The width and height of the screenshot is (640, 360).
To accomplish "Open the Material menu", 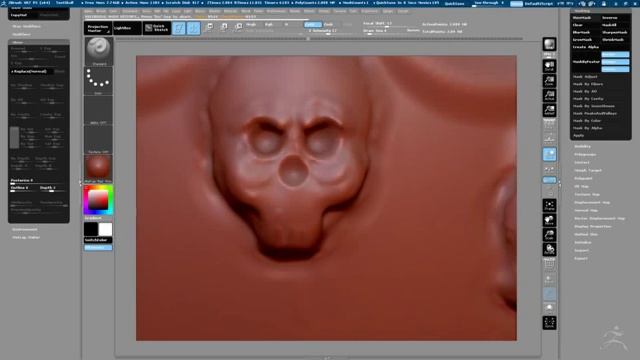I will coord(230,11).
